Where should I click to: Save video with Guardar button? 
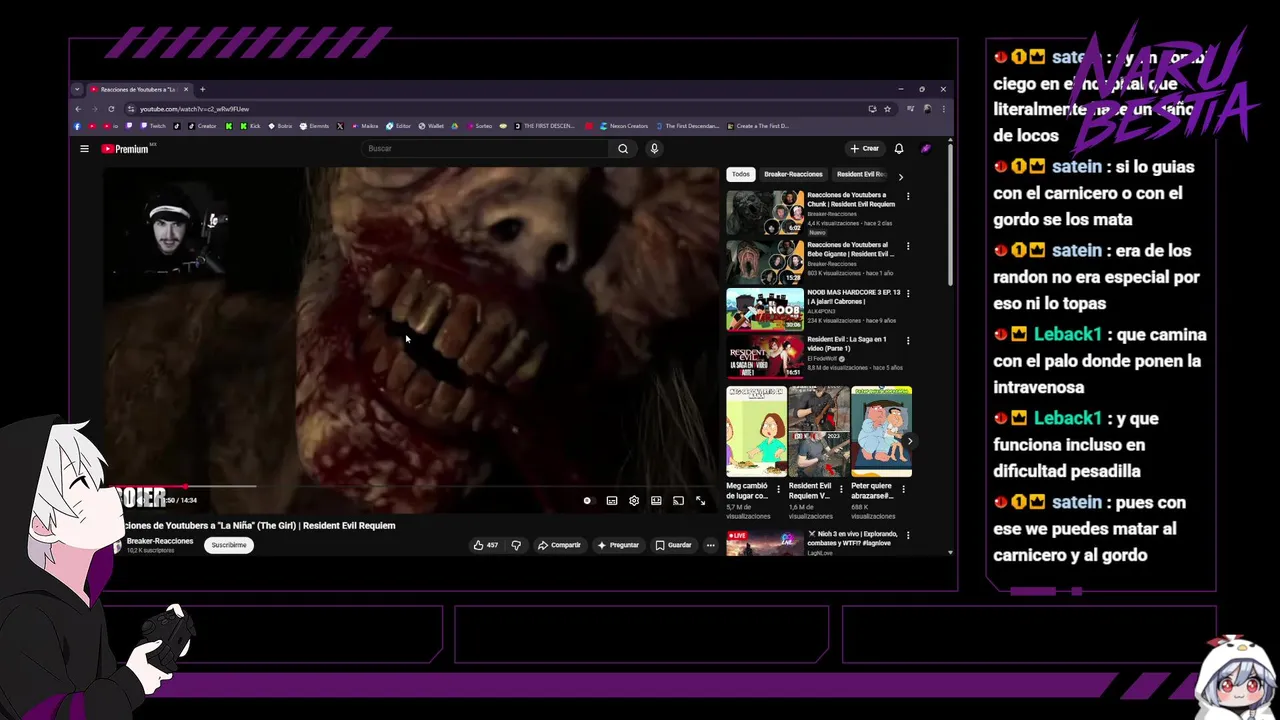coord(673,545)
